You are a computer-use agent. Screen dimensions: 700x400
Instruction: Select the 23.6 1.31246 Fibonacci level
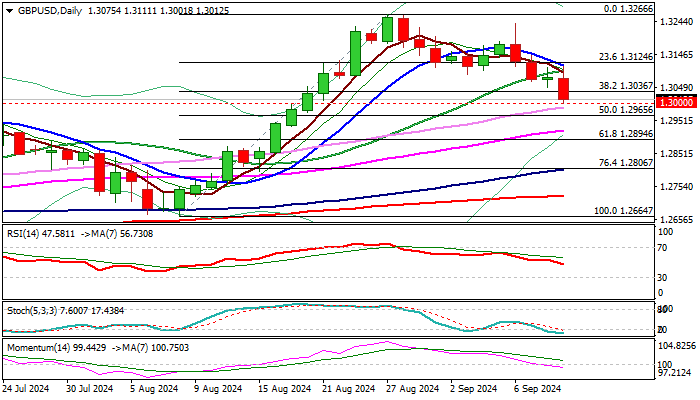pos(626,57)
